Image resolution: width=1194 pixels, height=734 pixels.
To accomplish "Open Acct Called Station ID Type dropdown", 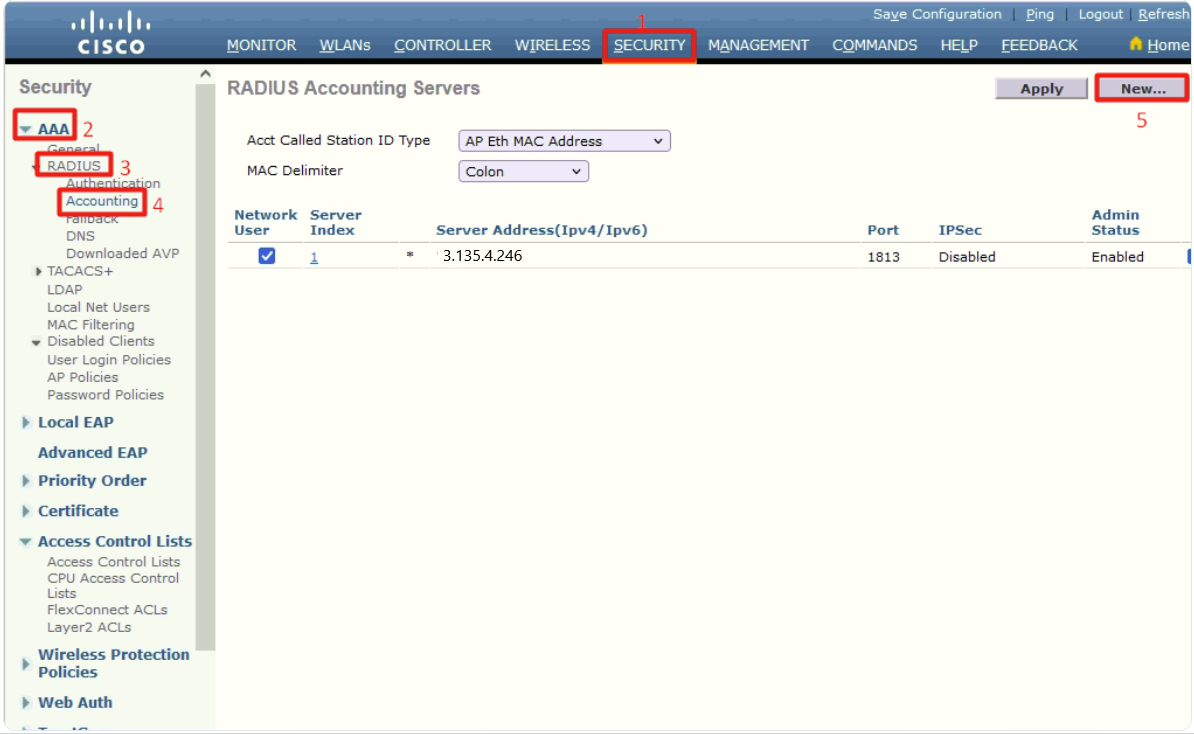I will point(564,141).
